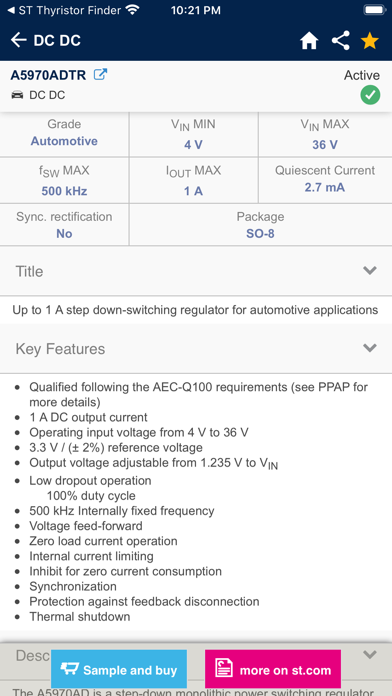
Task: Tap the Key Features header label
Action: click(60, 349)
